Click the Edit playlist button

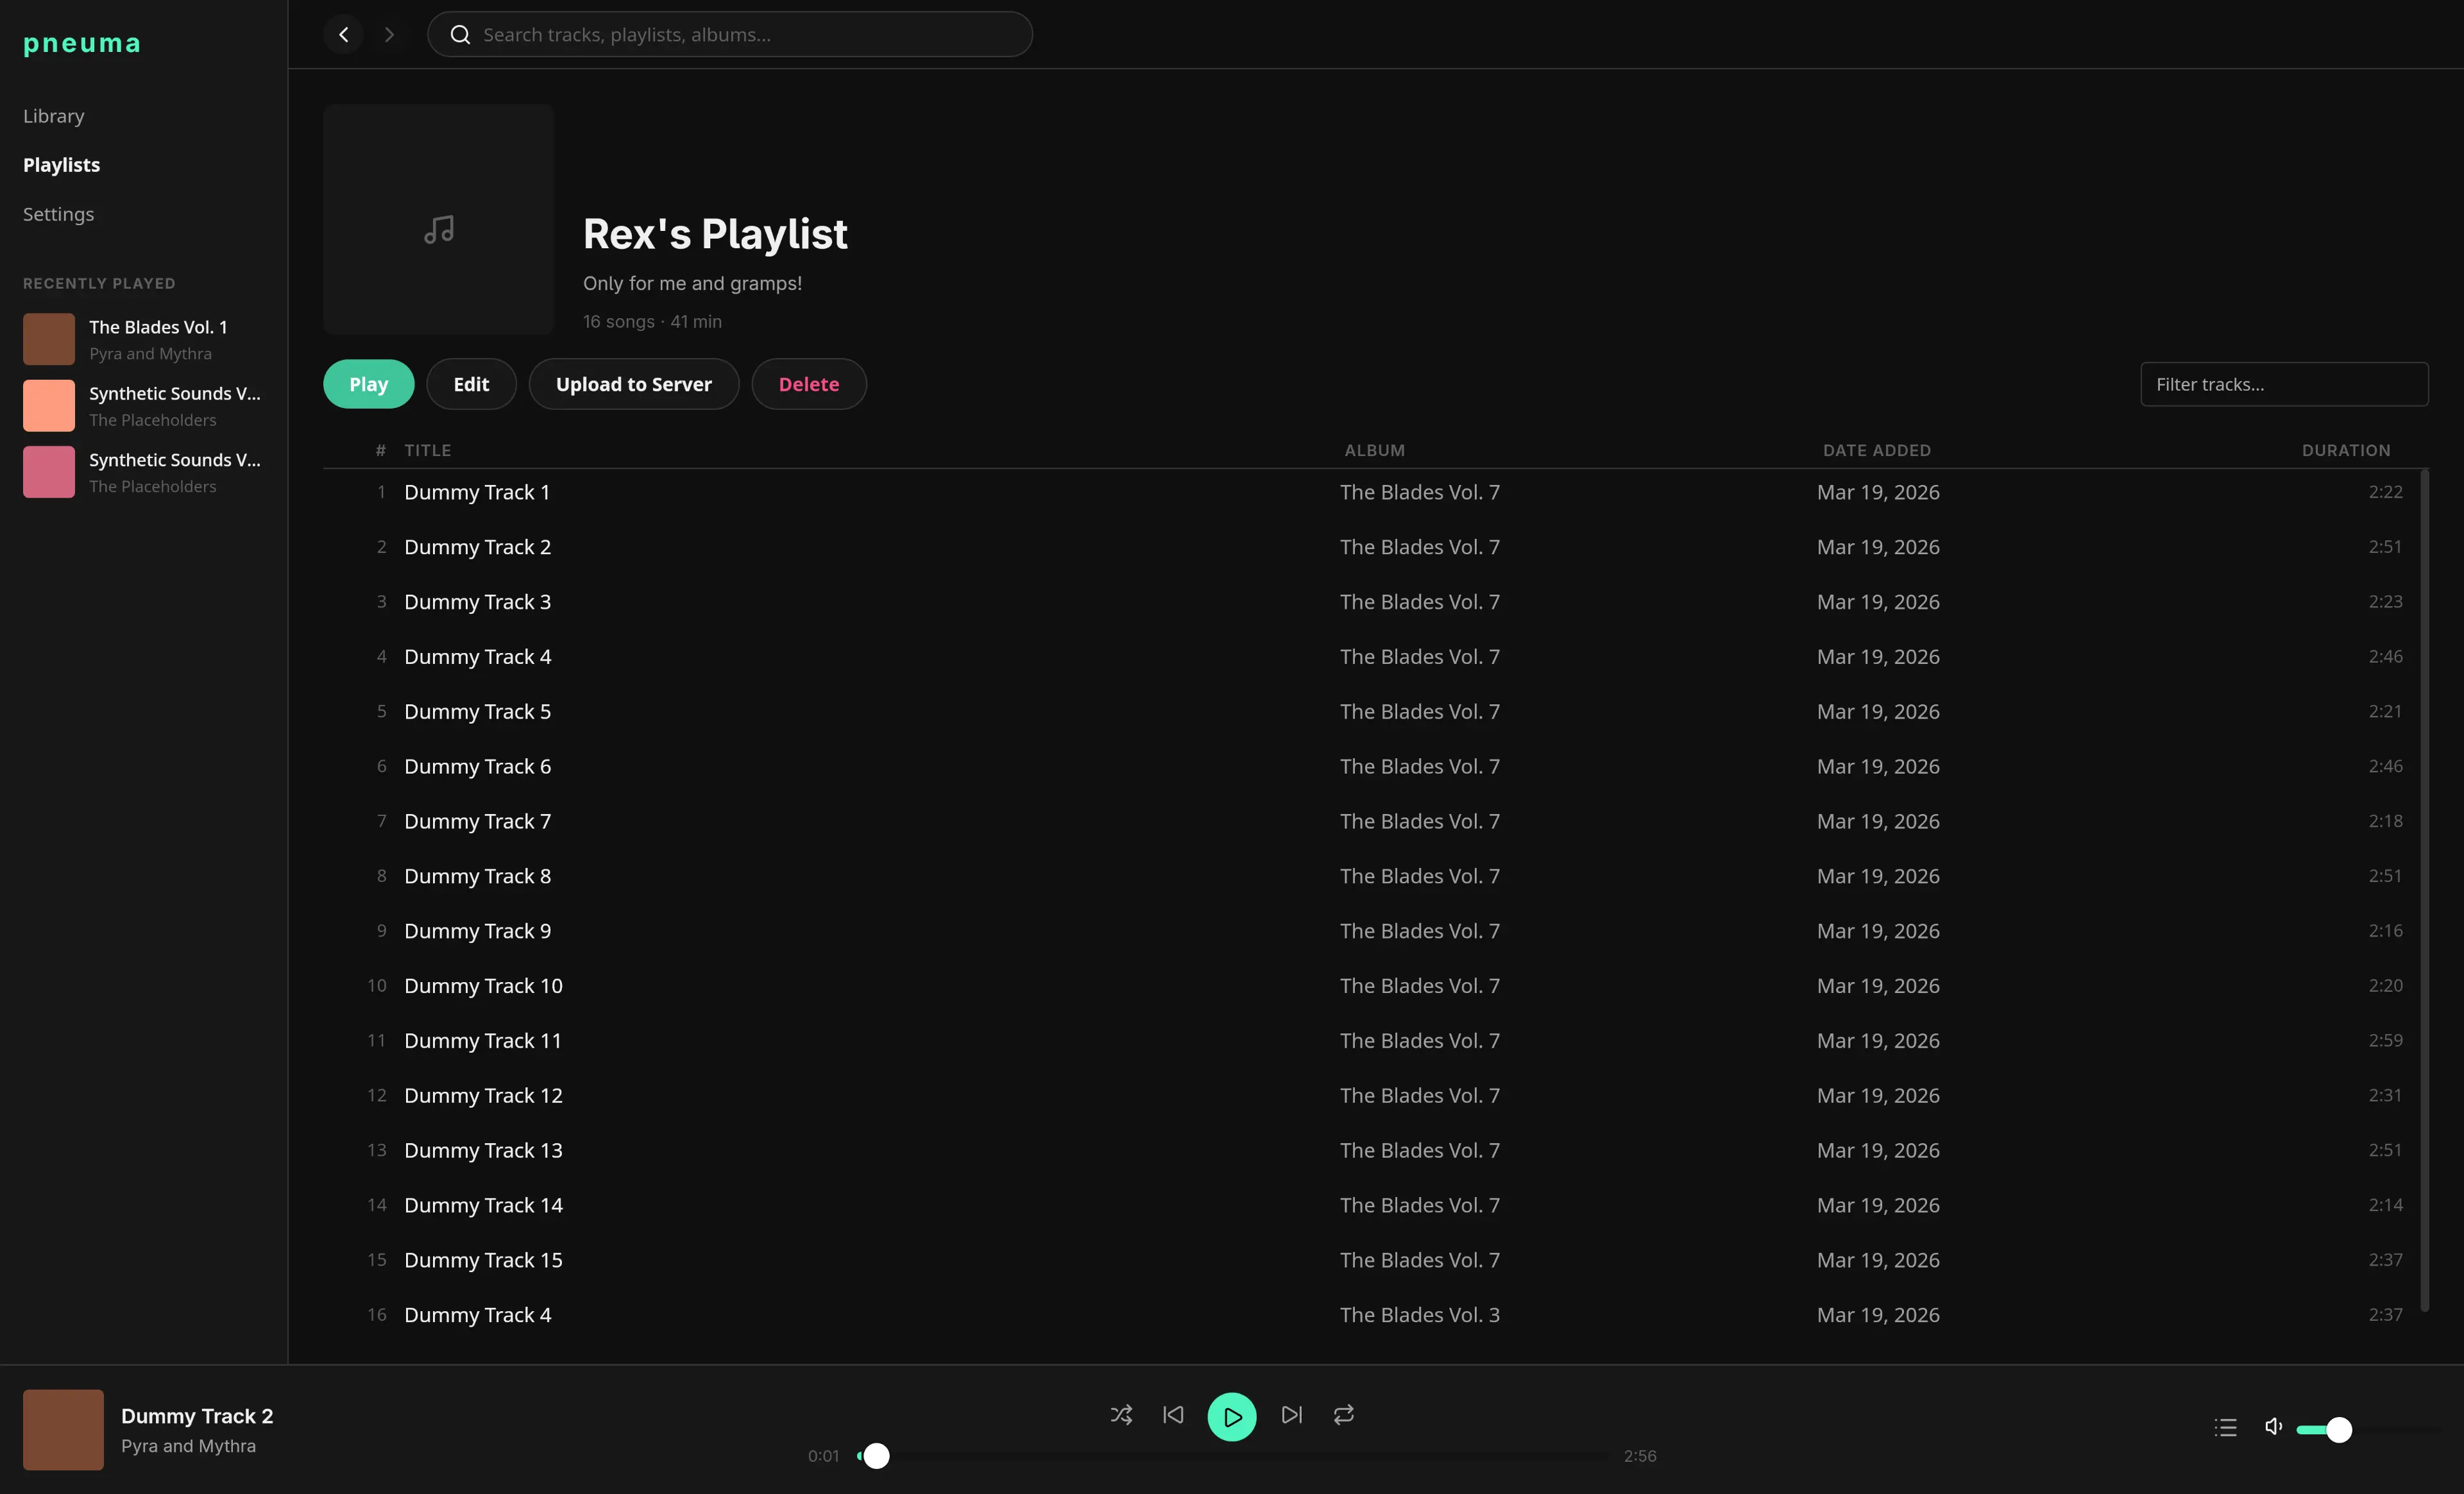tap(471, 384)
